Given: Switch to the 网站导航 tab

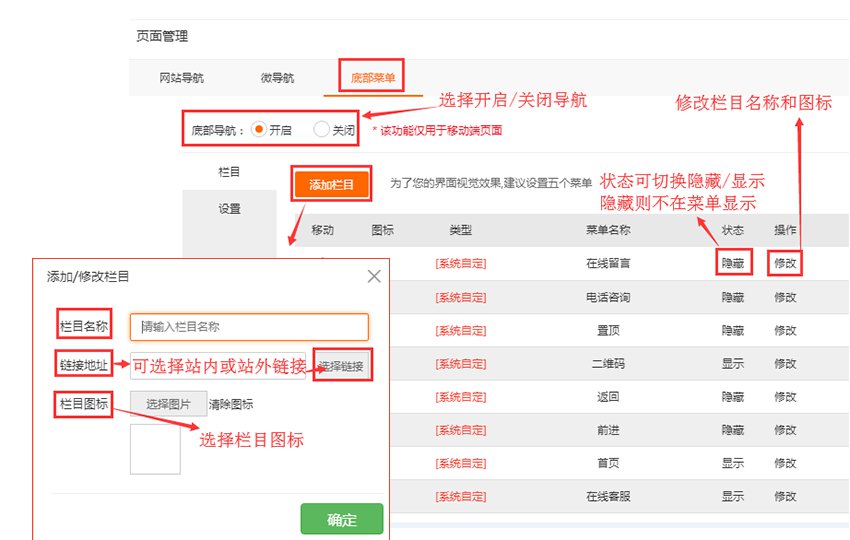Looking at the screenshot, I should (181, 77).
